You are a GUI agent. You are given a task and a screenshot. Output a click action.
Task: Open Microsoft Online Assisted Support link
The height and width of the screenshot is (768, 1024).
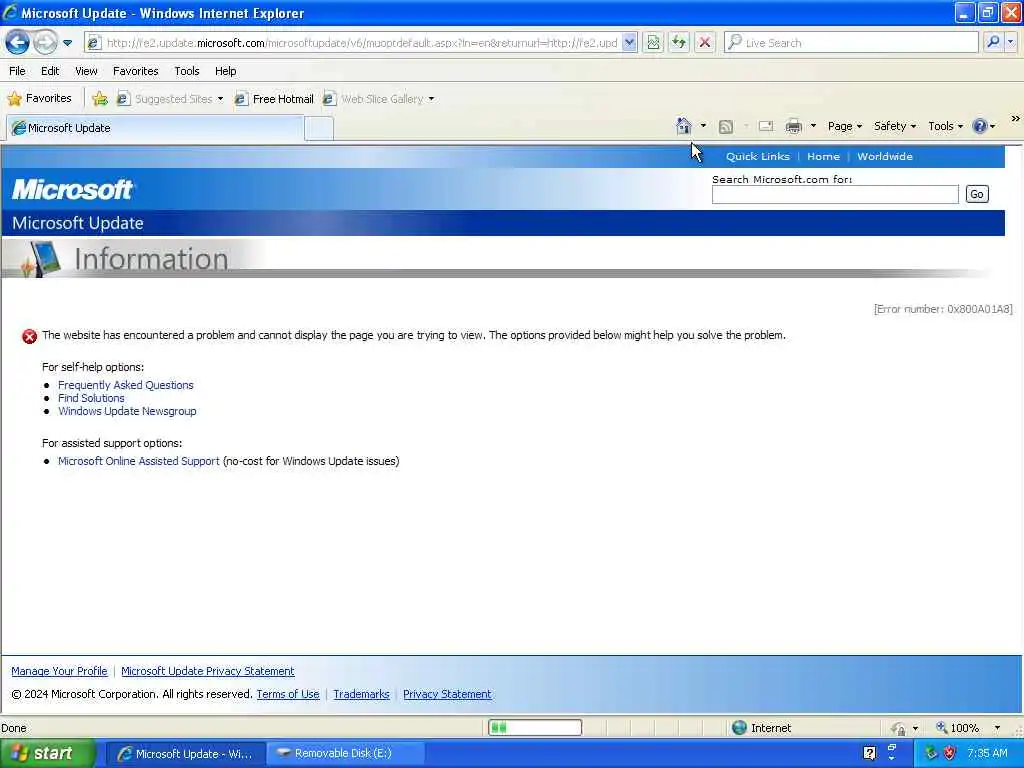coord(138,461)
